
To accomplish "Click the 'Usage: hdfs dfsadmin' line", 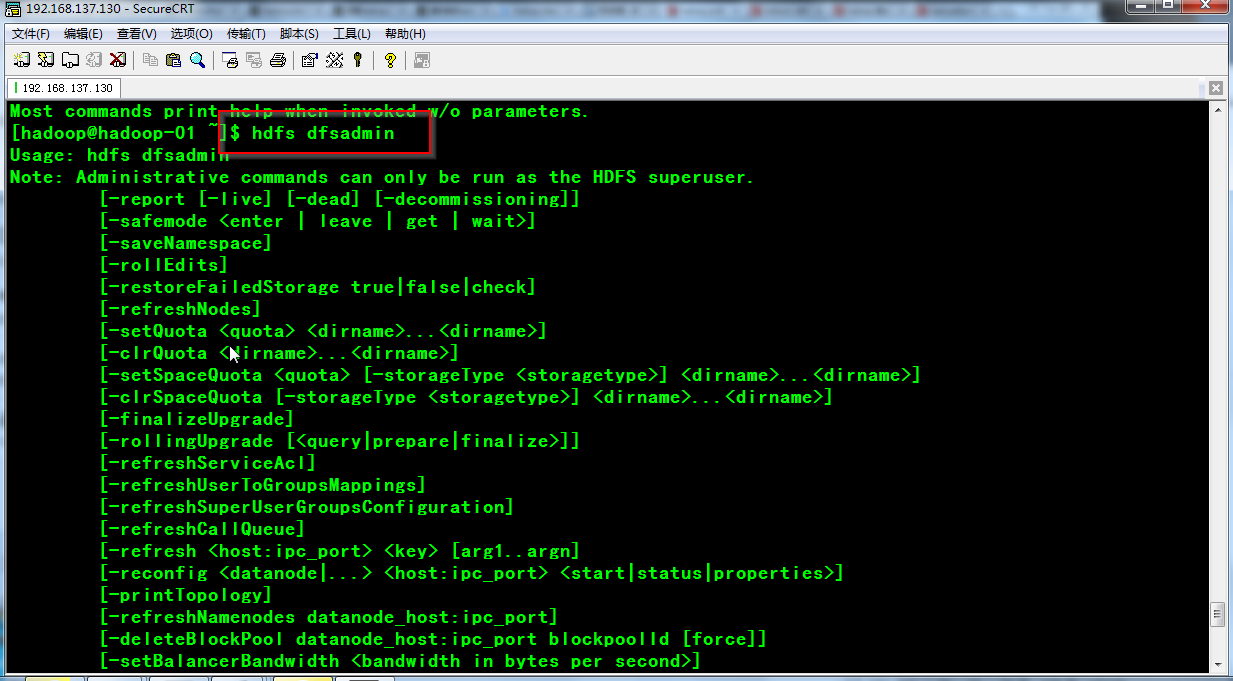I will 119,155.
